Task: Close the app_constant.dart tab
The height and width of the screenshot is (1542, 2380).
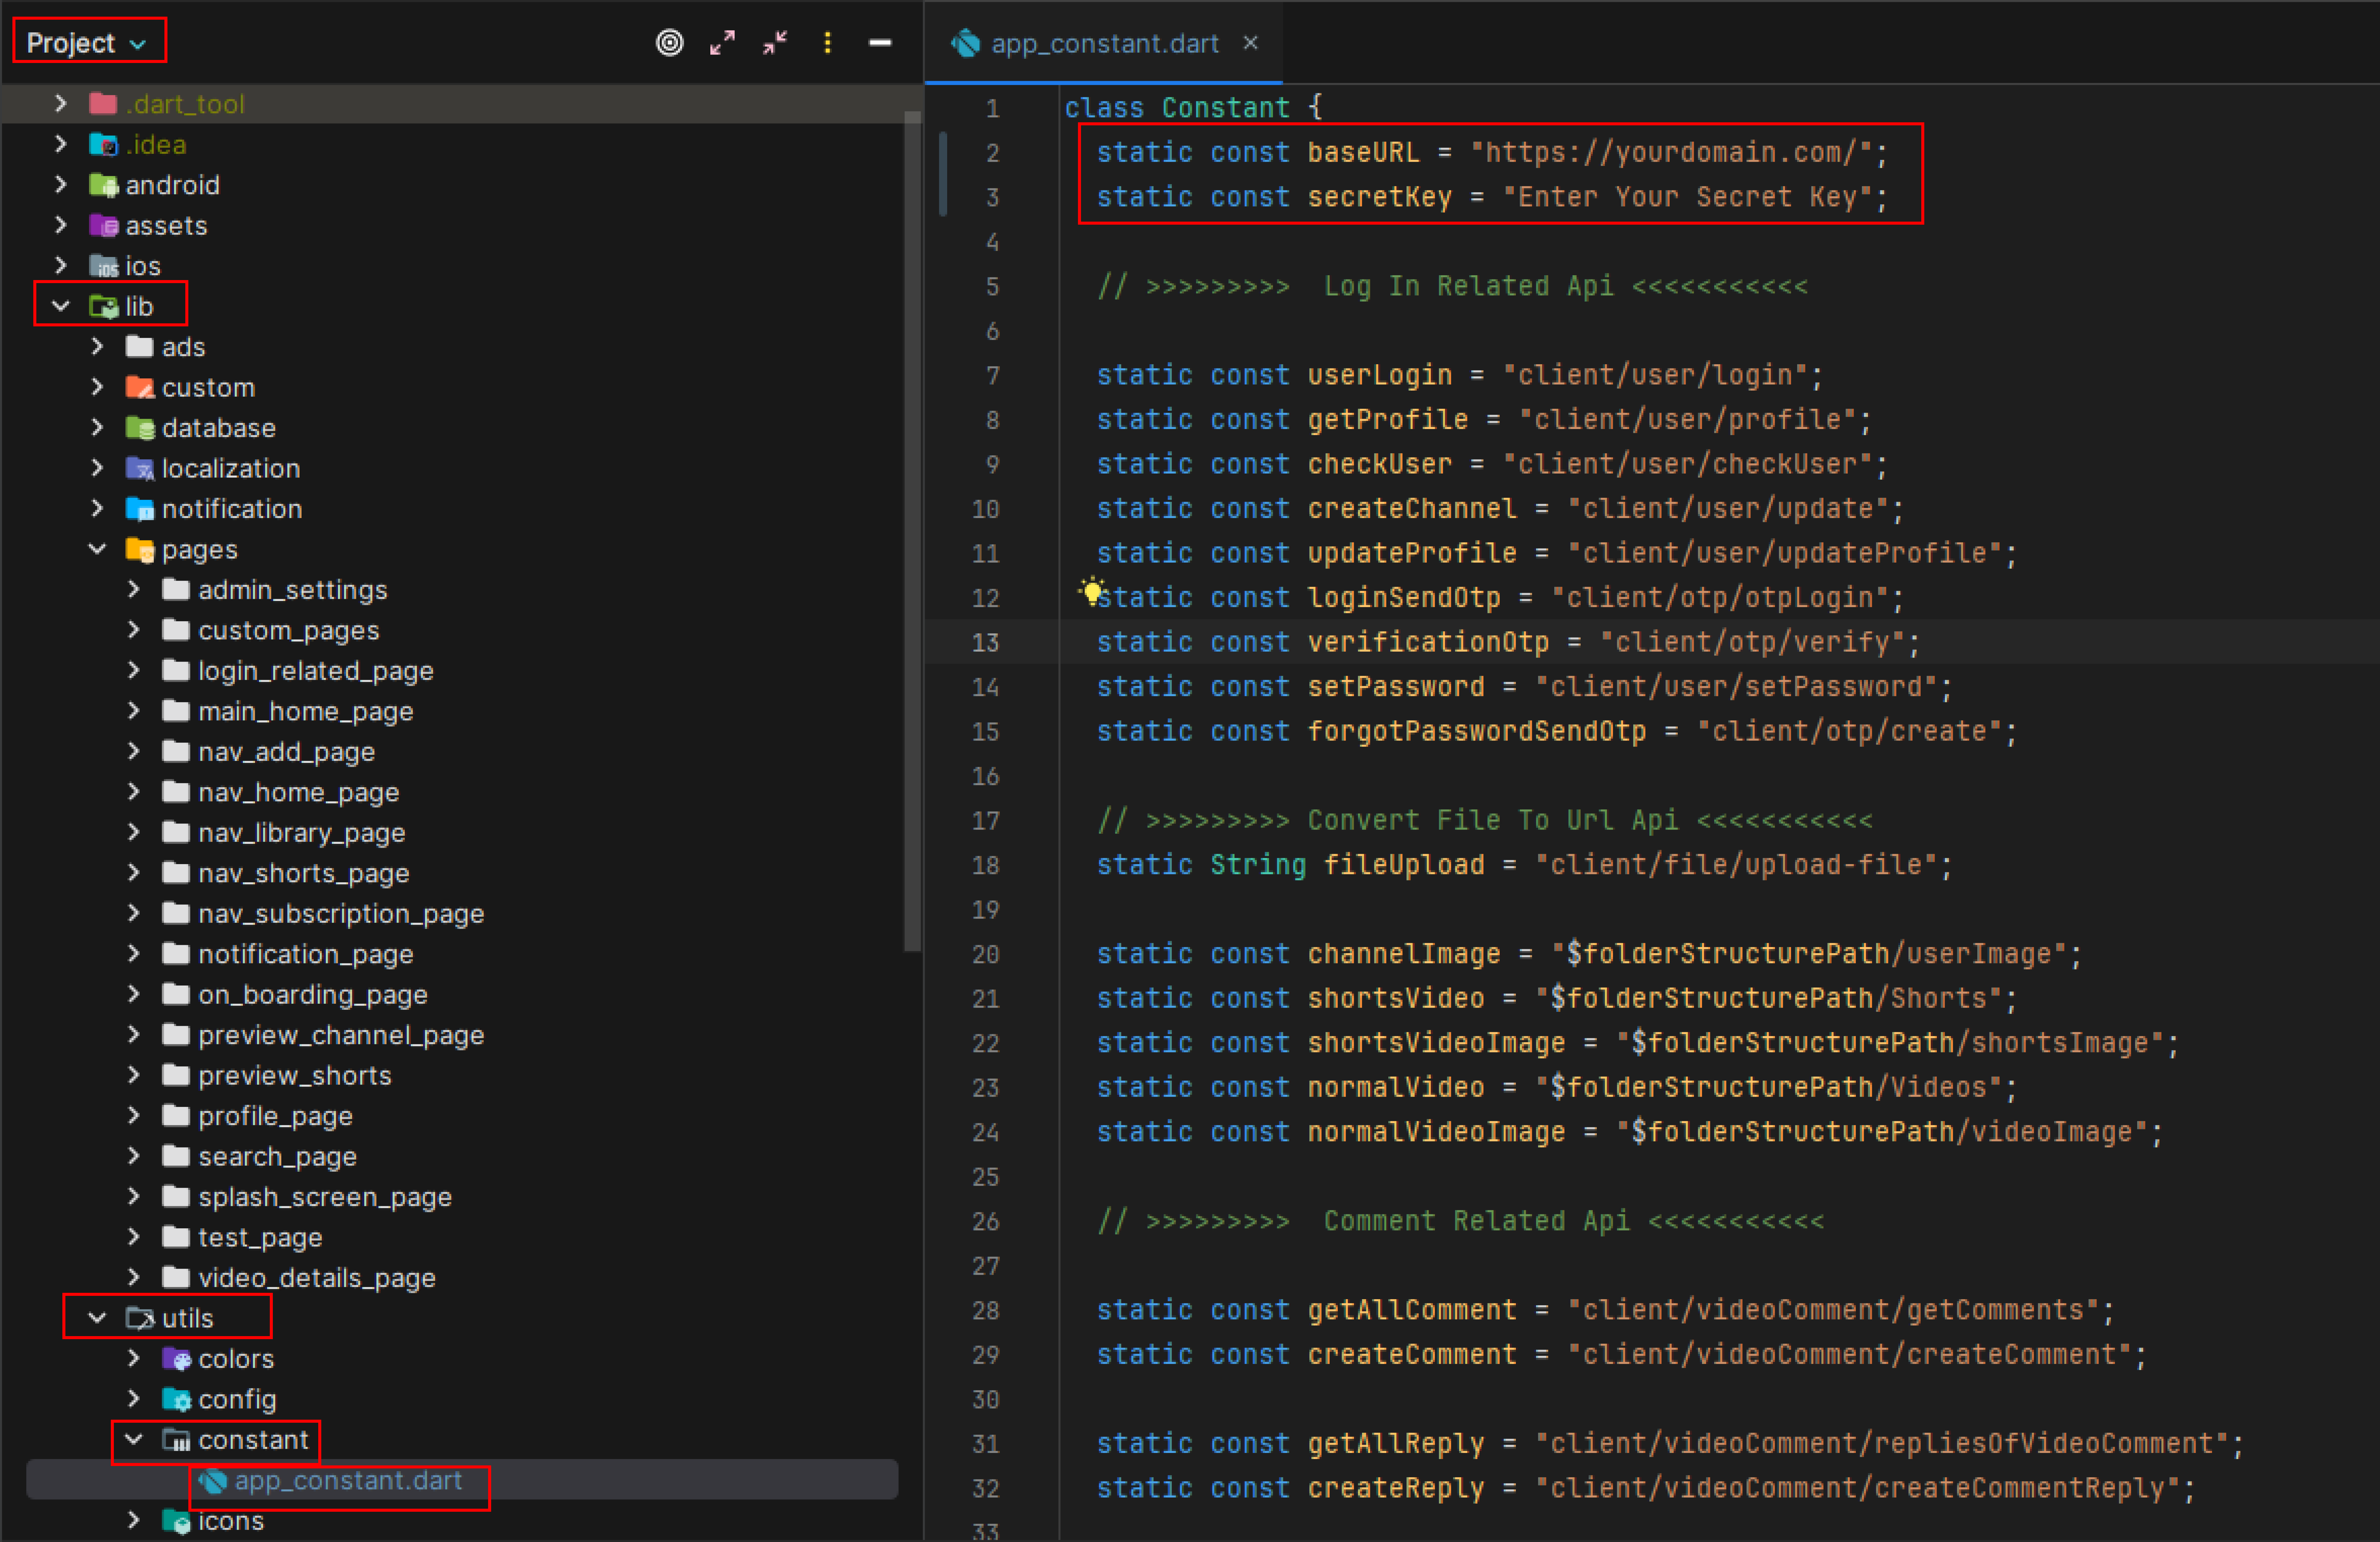Action: 1250,43
